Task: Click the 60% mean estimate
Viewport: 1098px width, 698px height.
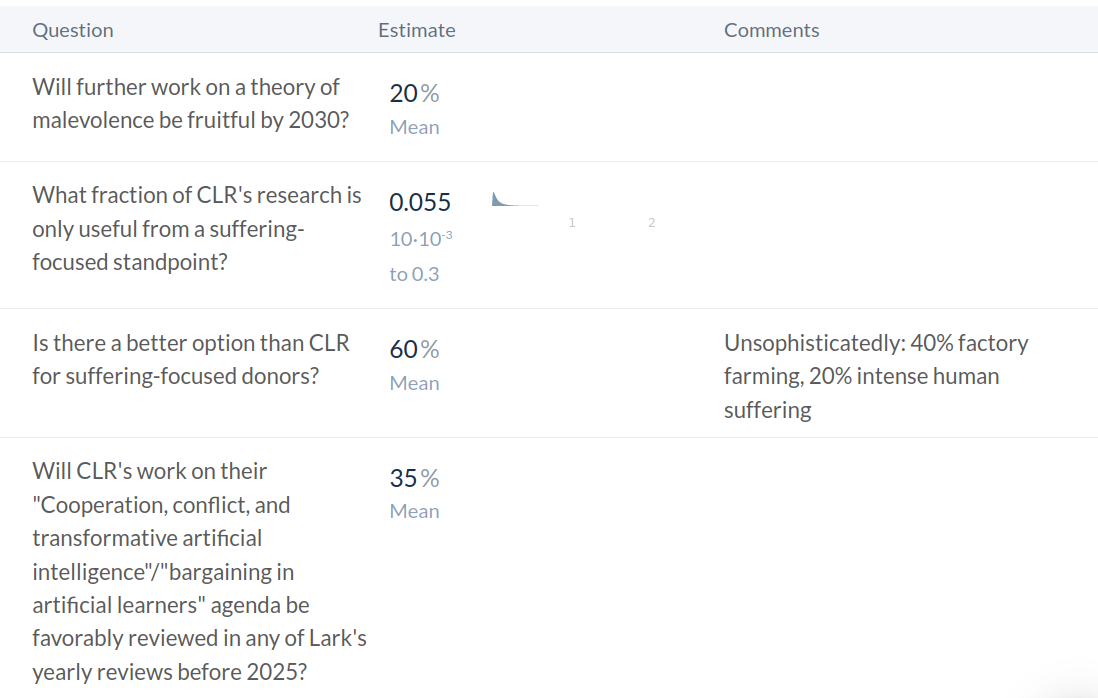Action: [x=415, y=349]
